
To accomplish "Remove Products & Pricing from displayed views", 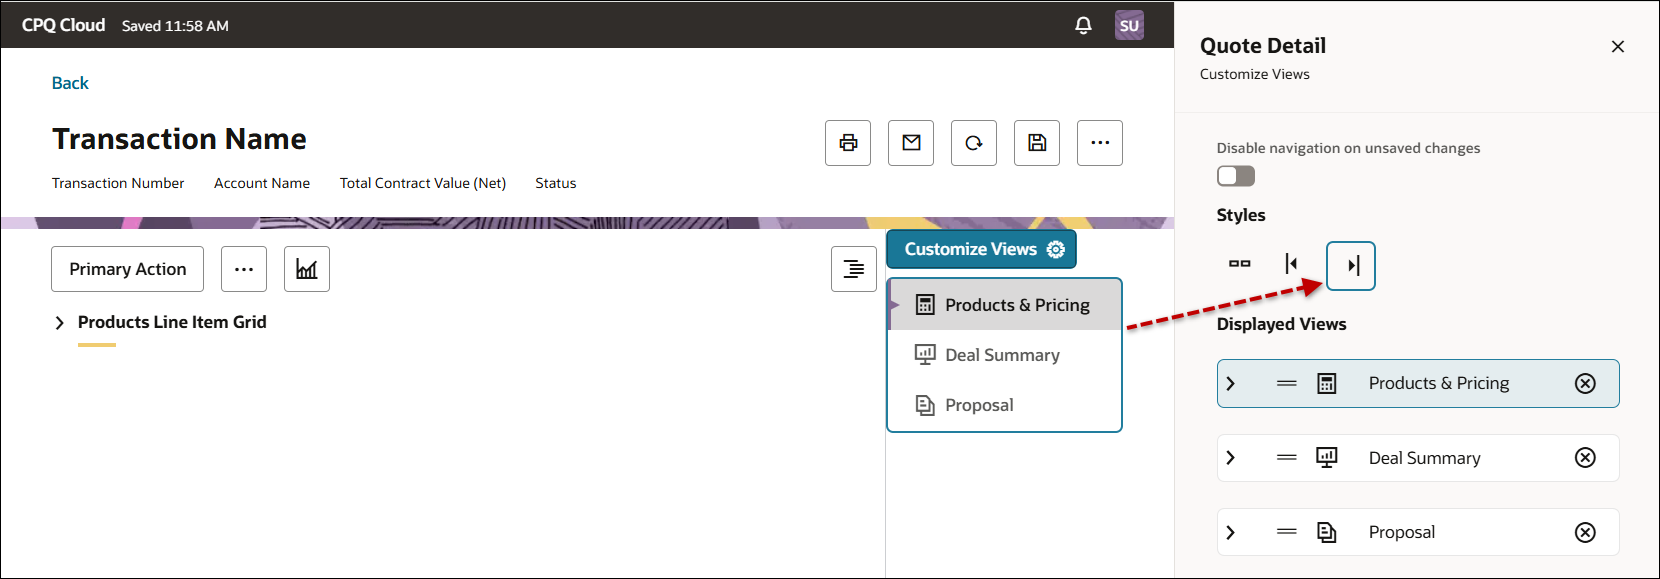I will (1585, 384).
